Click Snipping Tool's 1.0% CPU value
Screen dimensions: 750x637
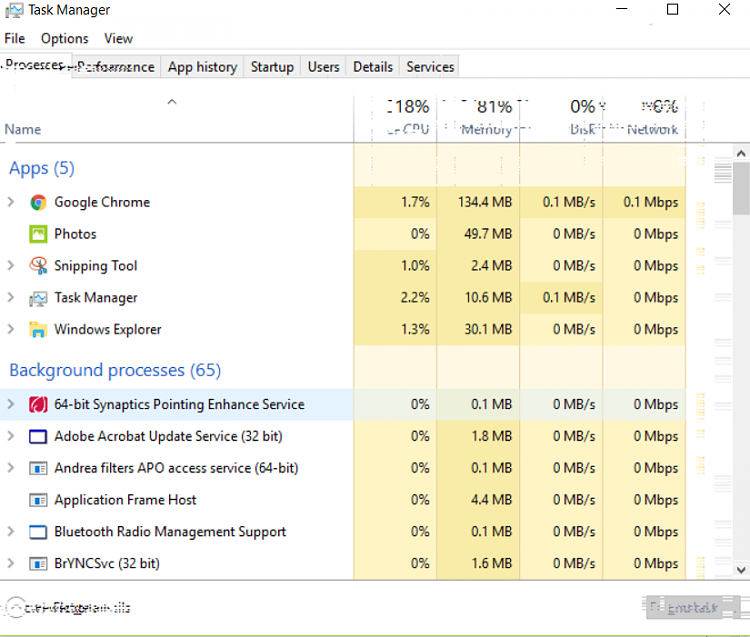point(415,266)
